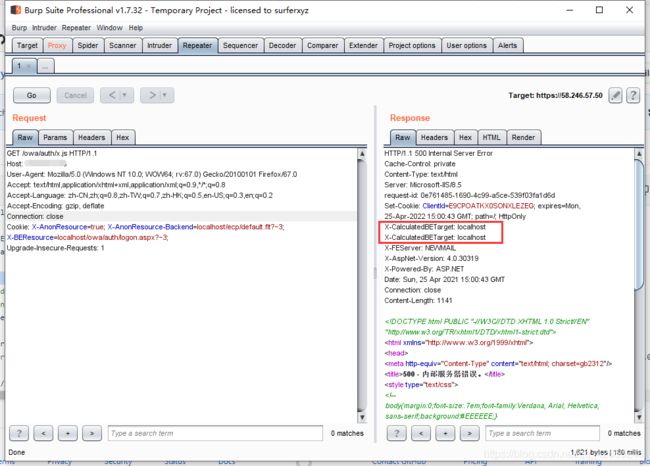Viewport: 650px width, 466px height.
Task: Switch to the Comparer tab
Action: pos(323,46)
